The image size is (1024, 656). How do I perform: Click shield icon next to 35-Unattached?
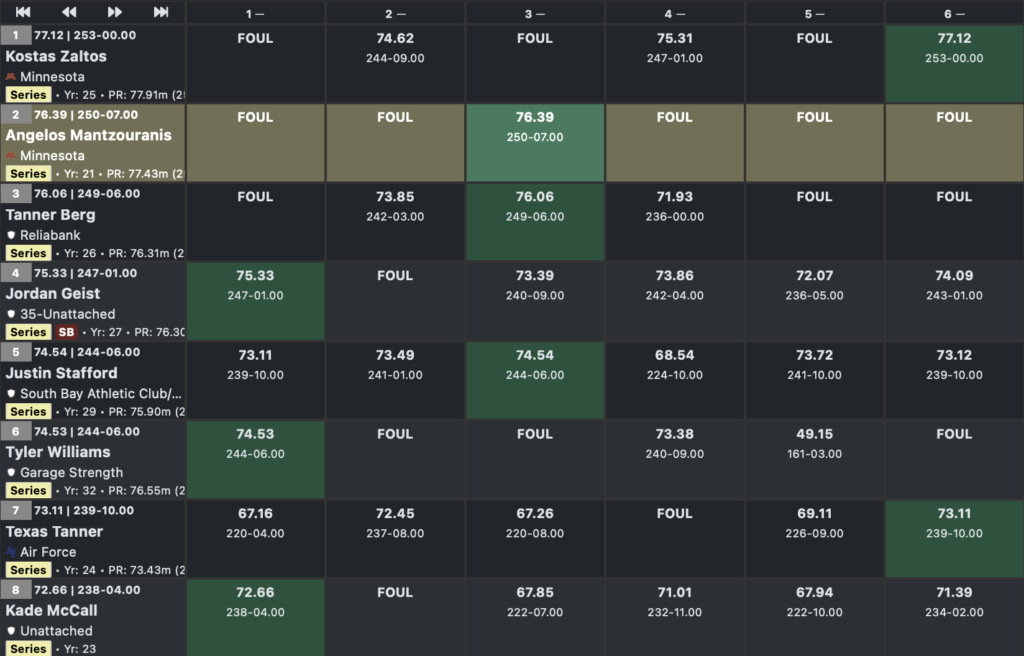pos(12,314)
